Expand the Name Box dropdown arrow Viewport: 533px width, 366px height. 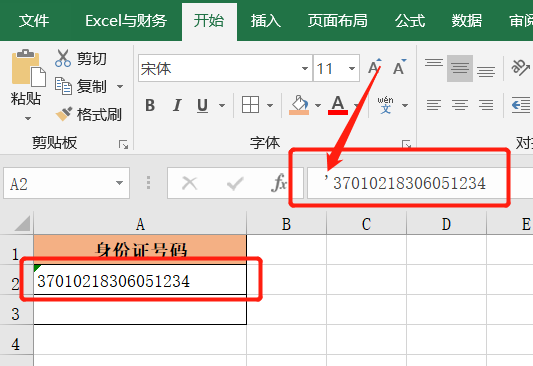coord(119,184)
